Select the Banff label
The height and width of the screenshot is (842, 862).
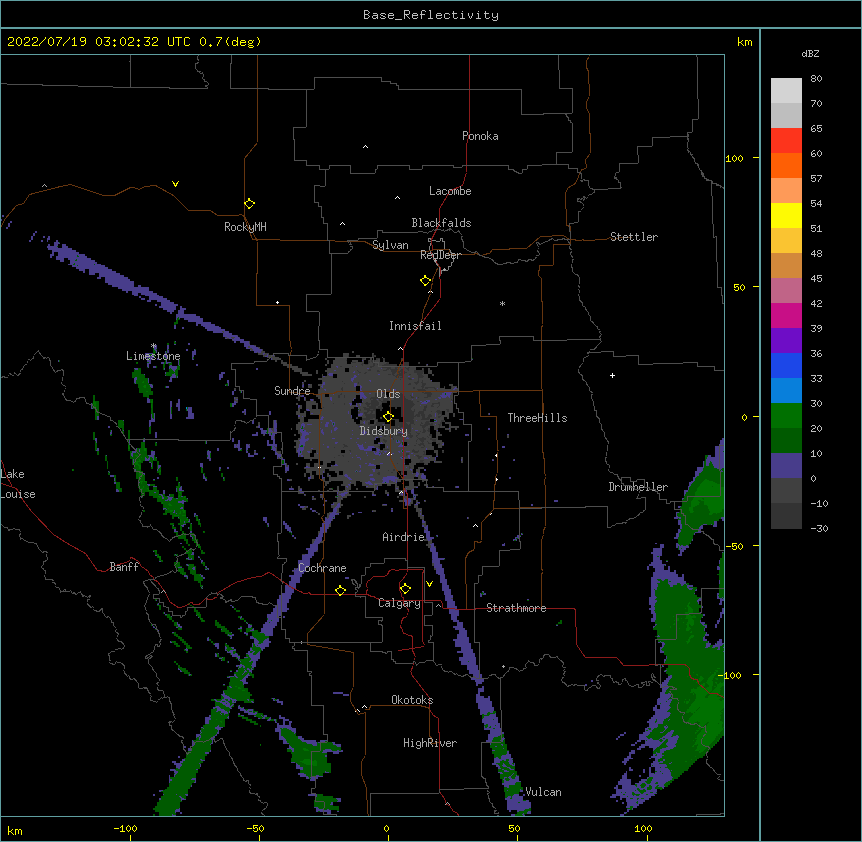click(x=124, y=567)
